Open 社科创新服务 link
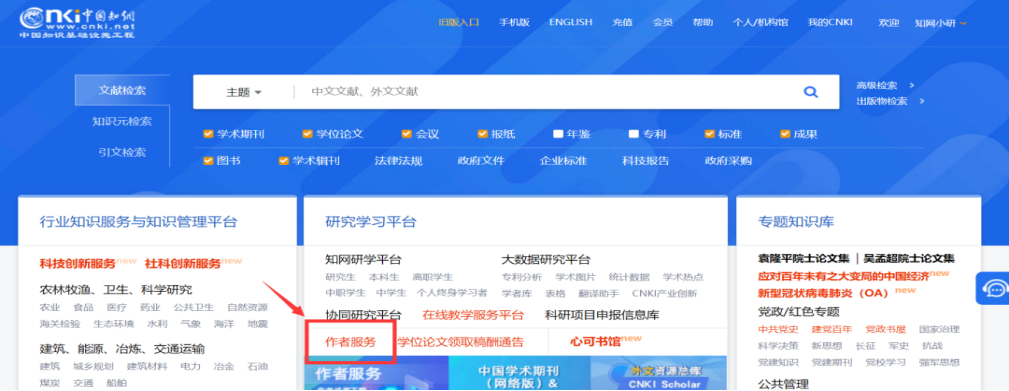1009x391 pixels. click(183, 264)
